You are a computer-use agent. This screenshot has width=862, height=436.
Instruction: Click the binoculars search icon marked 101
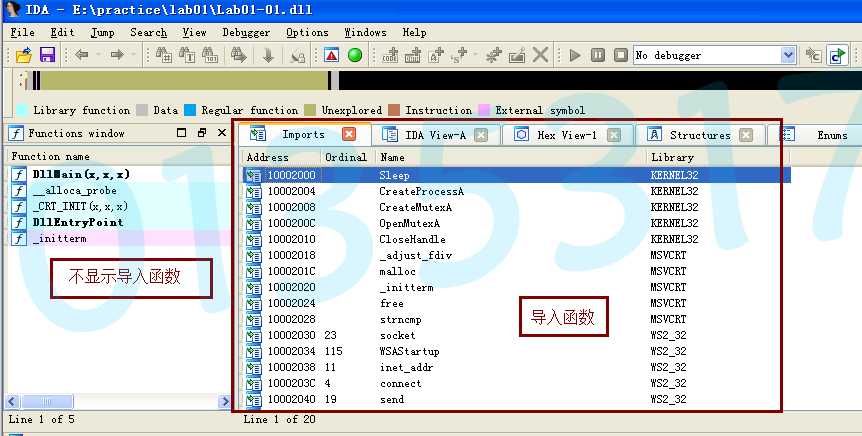point(210,55)
